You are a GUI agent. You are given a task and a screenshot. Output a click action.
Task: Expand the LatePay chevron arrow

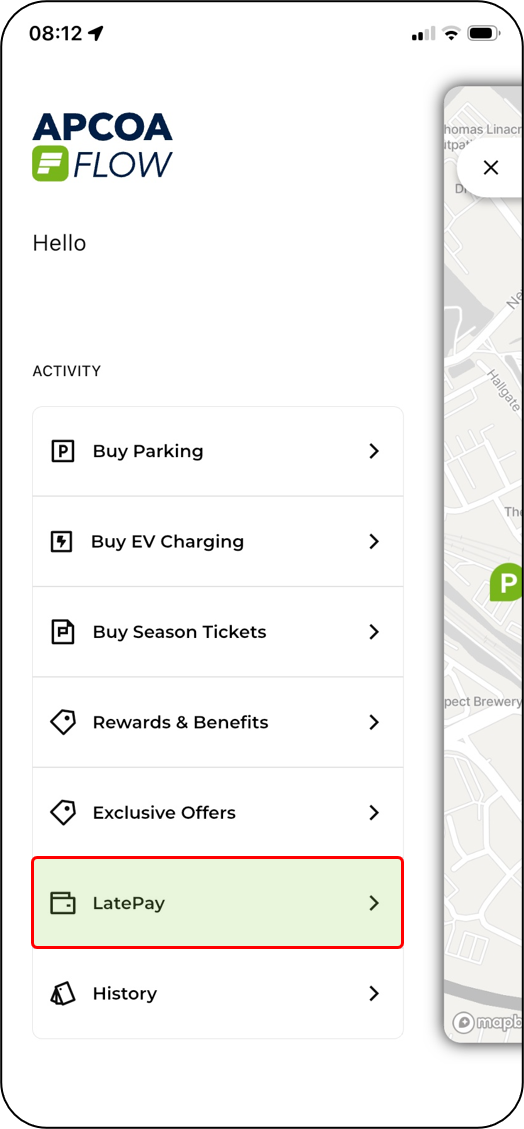(x=374, y=903)
